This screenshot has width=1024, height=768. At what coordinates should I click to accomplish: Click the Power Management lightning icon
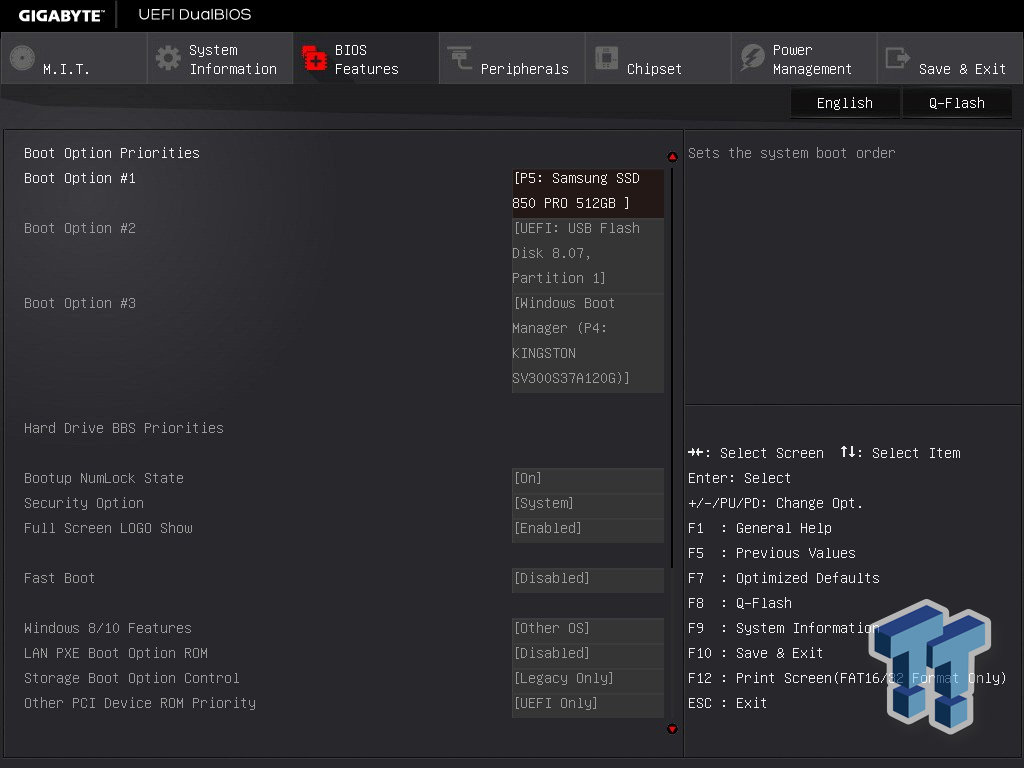[752, 58]
